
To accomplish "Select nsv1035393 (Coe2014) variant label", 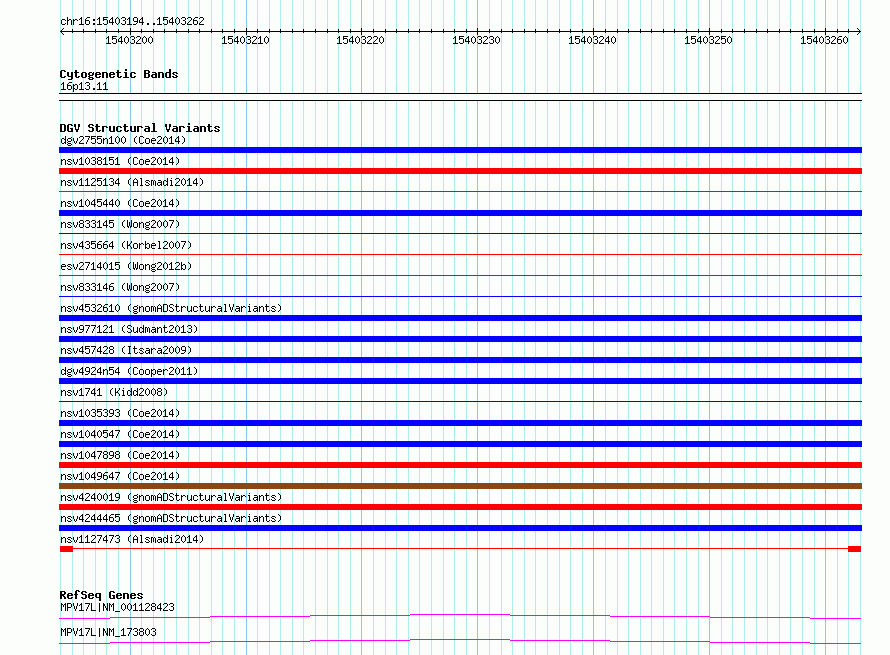I will click(x=120, y=413).
